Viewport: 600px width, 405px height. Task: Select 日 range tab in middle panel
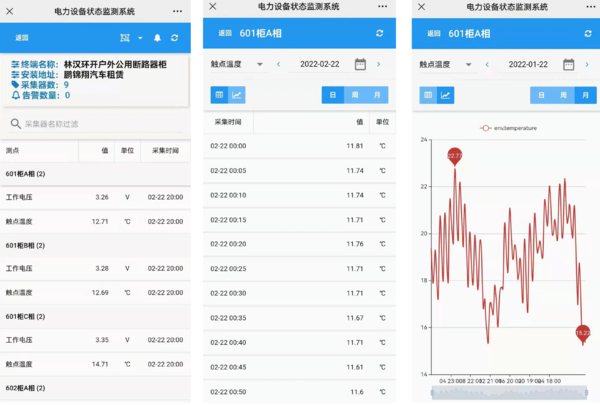pos(333,95)
